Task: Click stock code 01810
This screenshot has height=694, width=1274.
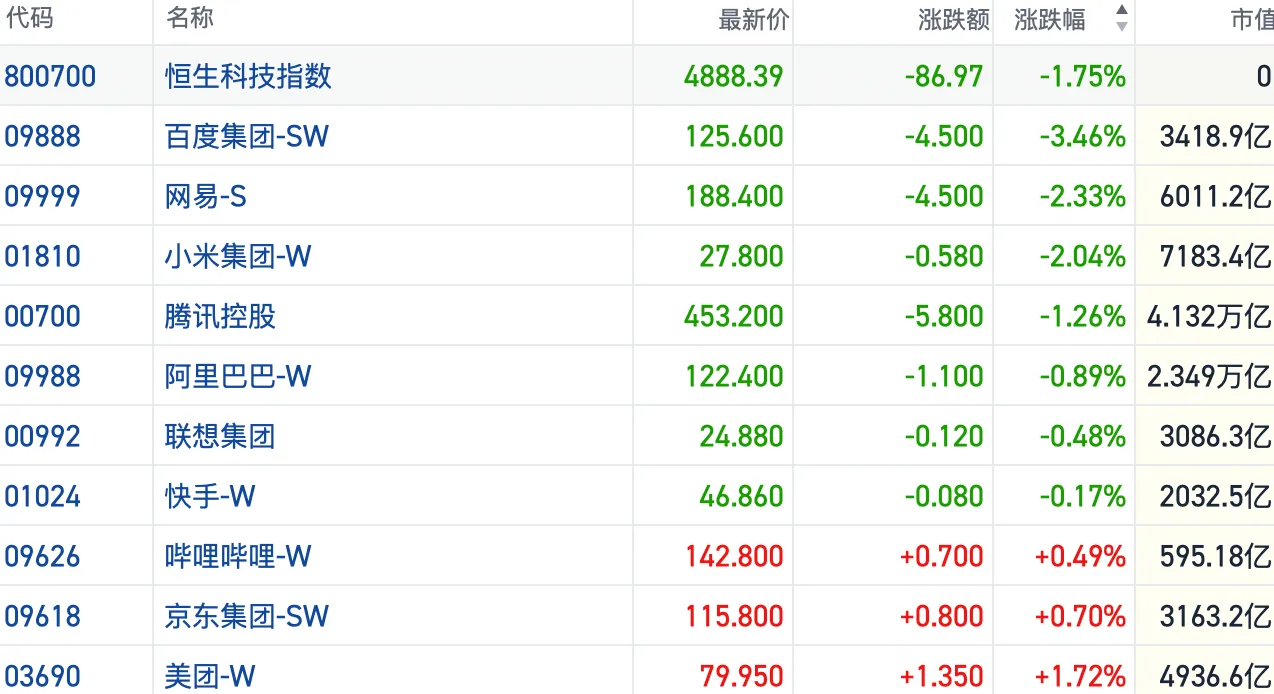Action: pyautogui.click(x=43, y=256)
